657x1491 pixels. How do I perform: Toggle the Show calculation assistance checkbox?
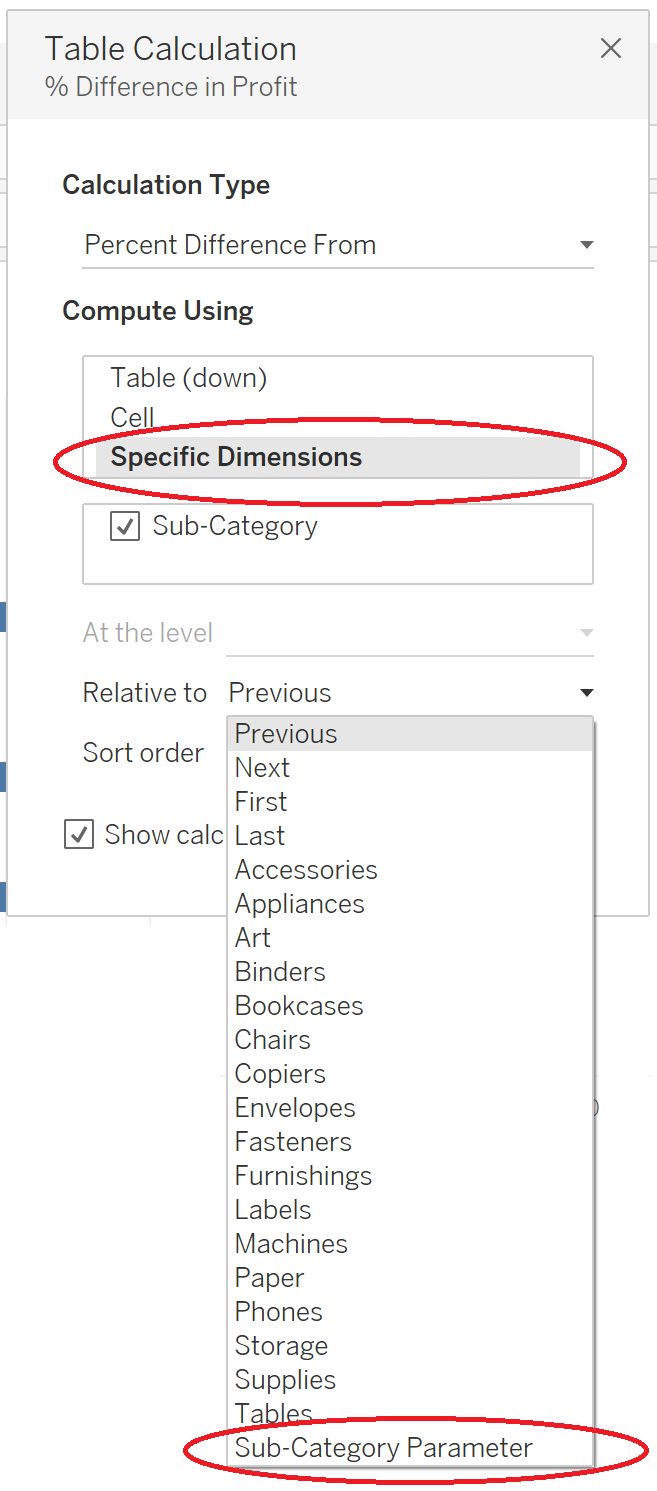[79, 834]
